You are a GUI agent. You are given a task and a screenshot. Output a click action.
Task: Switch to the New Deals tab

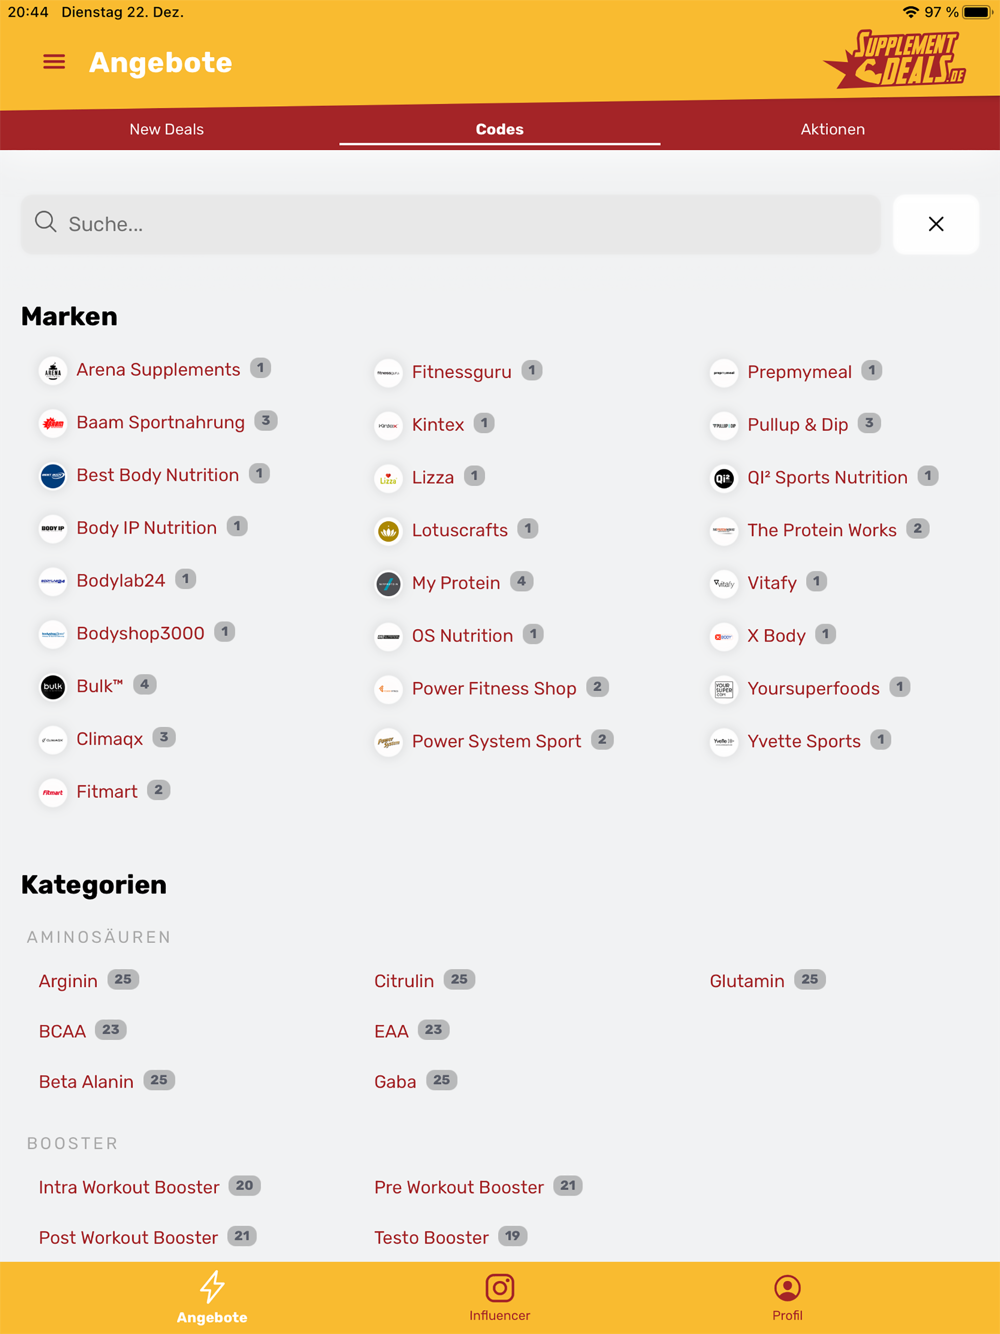167,129
